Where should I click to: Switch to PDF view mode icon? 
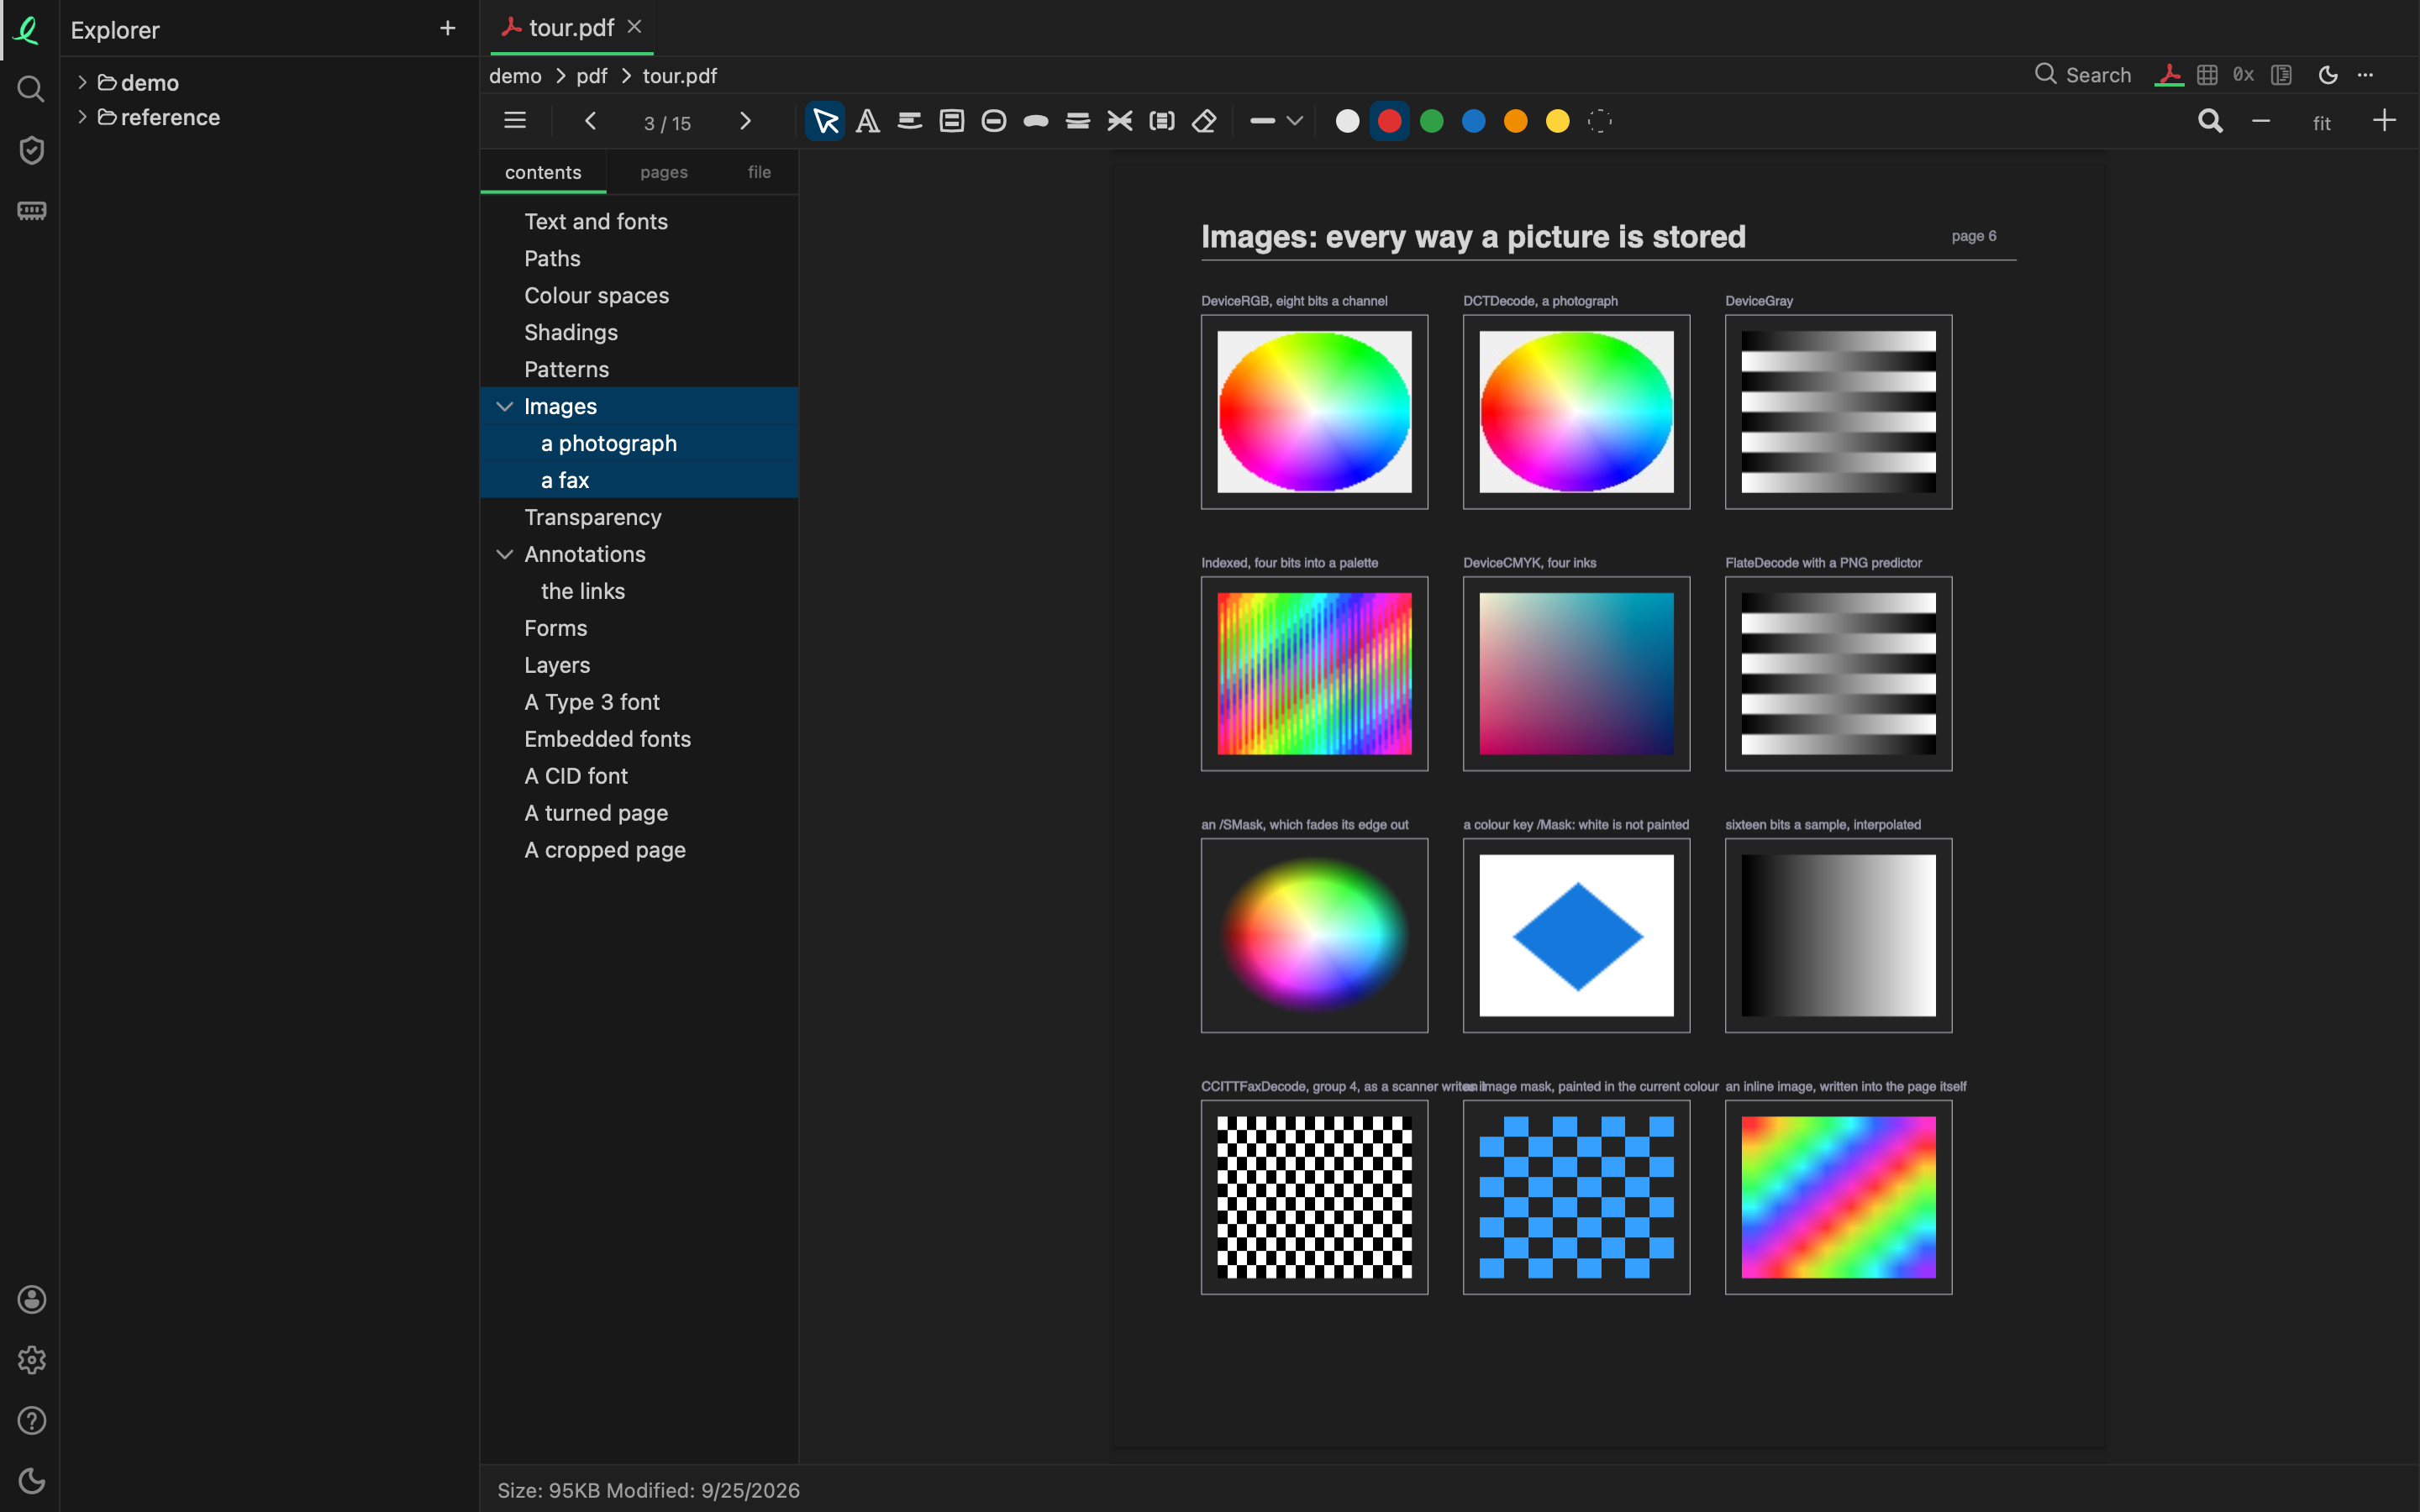pos(2169,75)
